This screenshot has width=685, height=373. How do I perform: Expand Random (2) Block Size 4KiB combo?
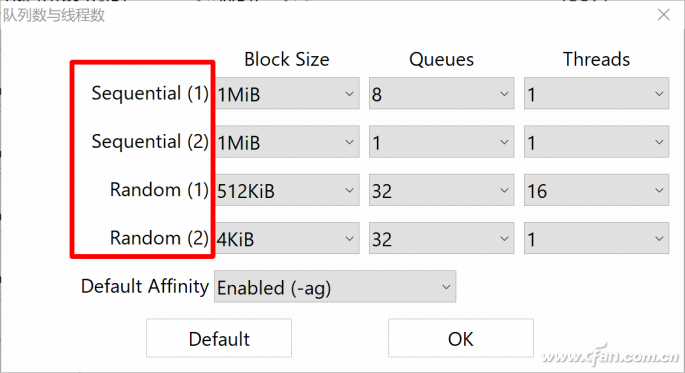pos(287,238)
